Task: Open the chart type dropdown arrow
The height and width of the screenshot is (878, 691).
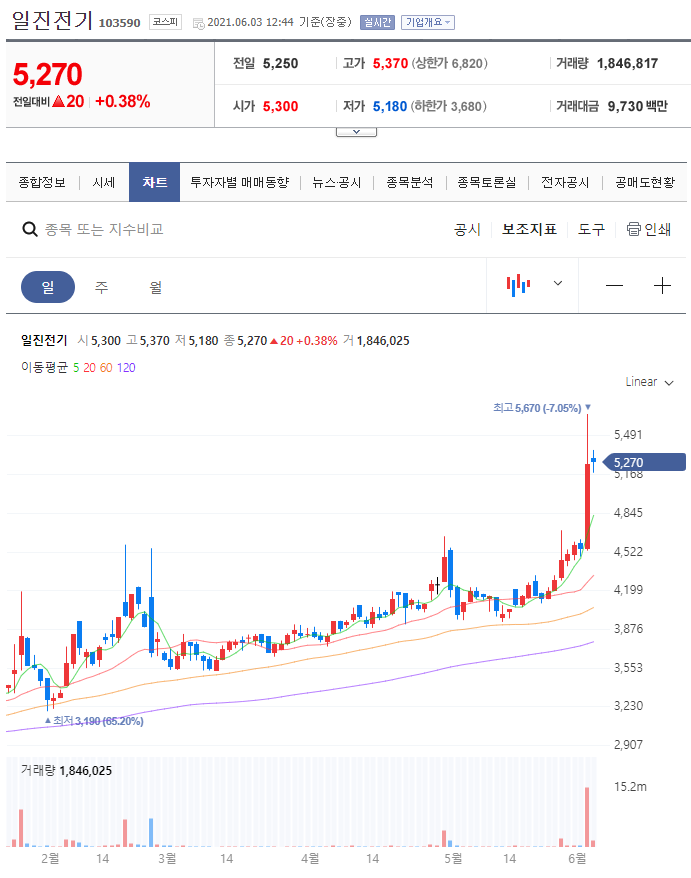Action: (x=558, y=283)
